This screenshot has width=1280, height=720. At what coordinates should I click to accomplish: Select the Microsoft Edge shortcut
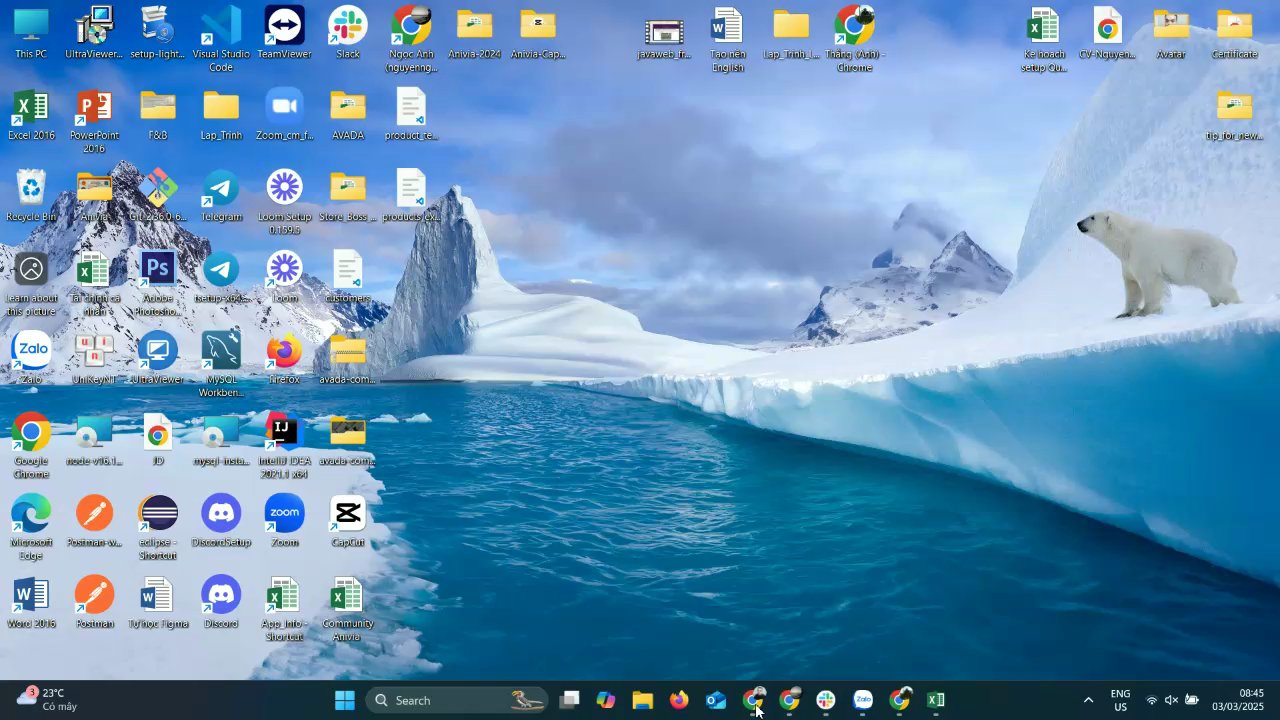click(x=31, y=525)
